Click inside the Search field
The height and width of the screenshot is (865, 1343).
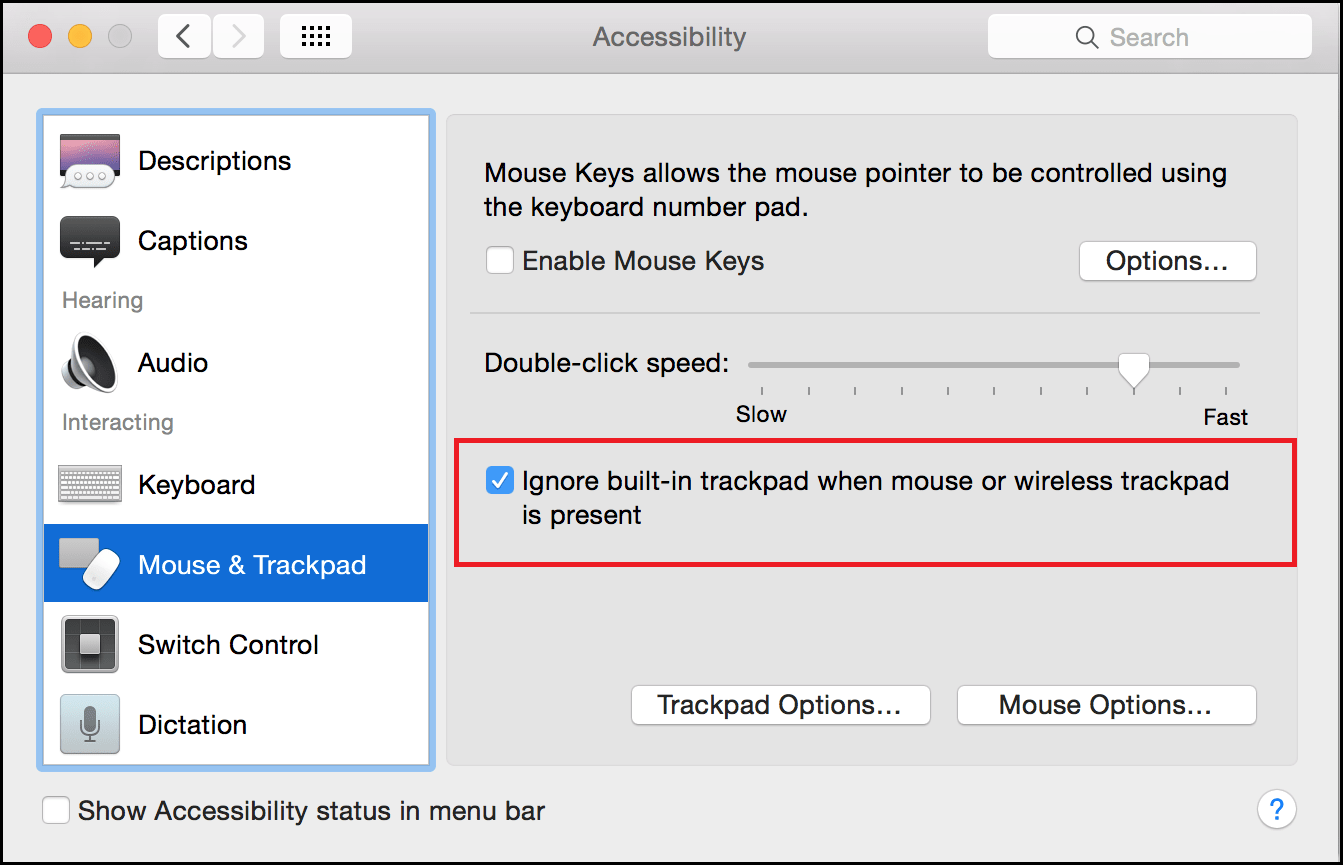(1148, 35)
